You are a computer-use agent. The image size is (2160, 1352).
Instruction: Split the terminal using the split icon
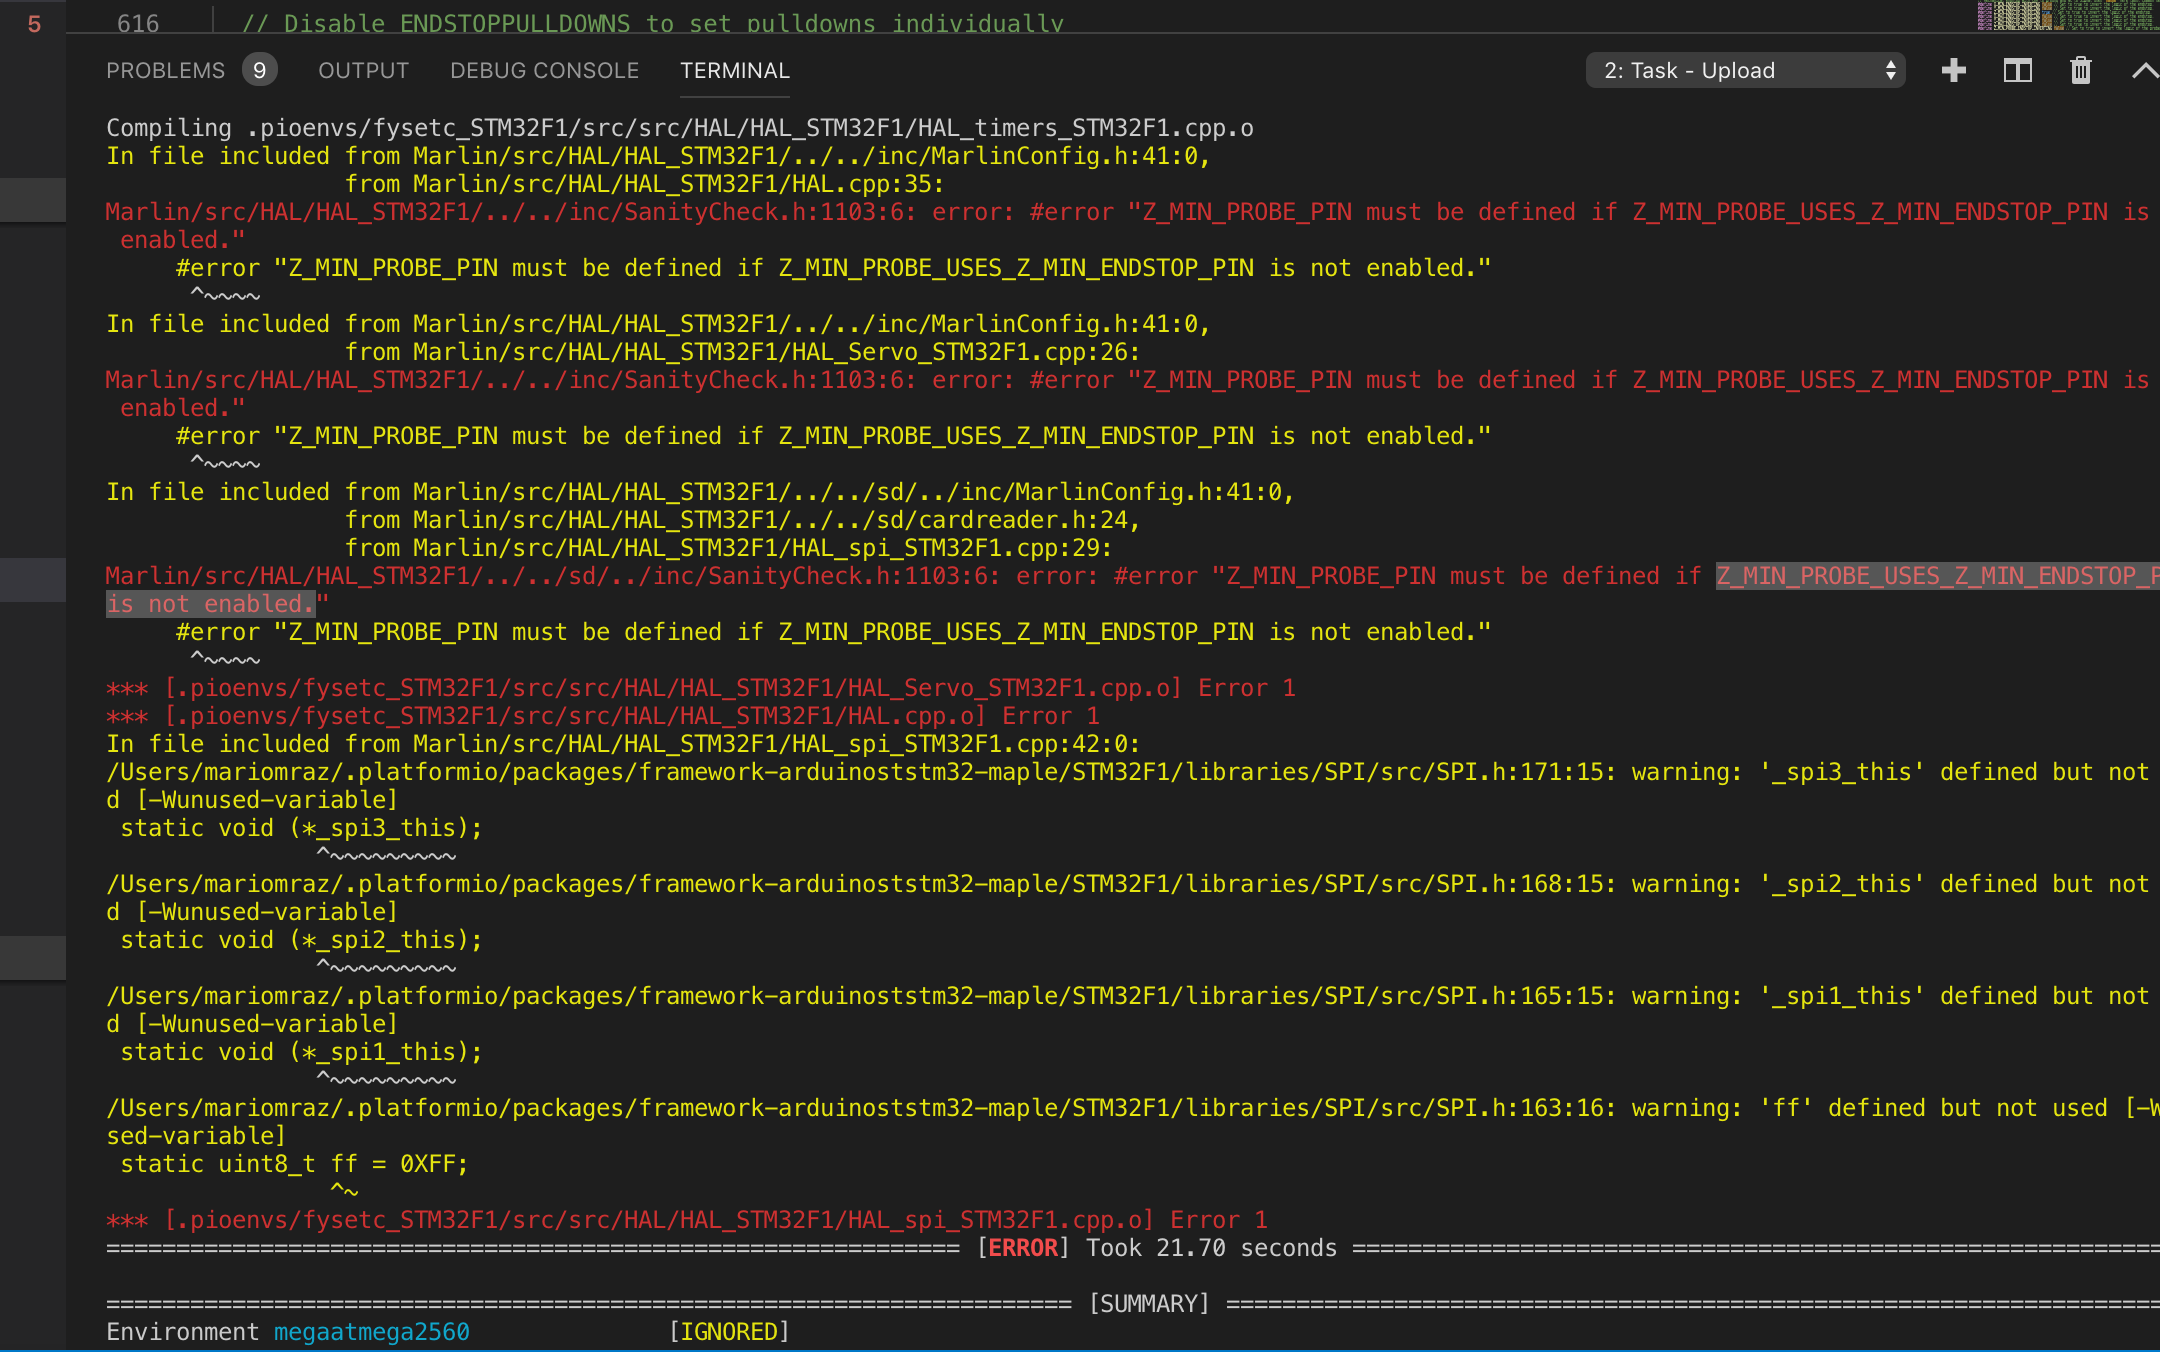(2017, 70)
